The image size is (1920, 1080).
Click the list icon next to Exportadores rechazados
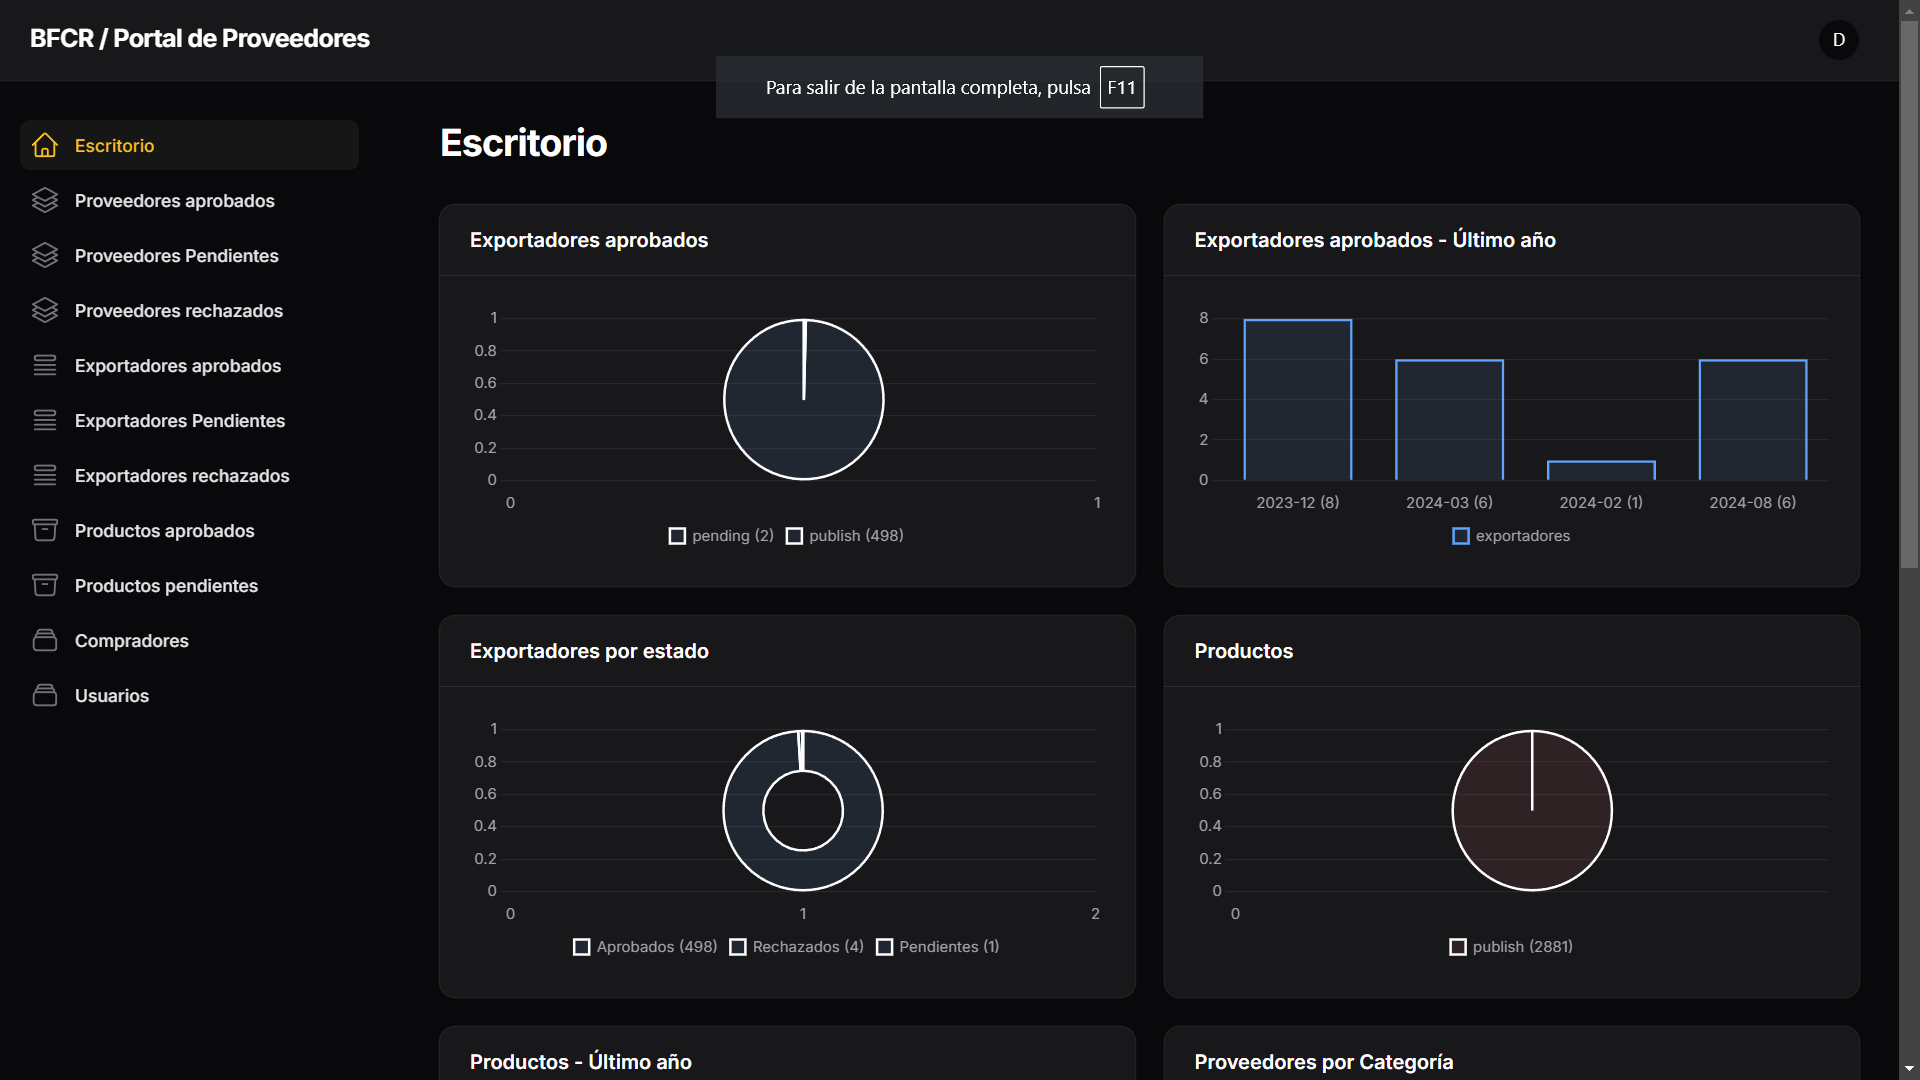pyautogui.click(x=45, y=475)
